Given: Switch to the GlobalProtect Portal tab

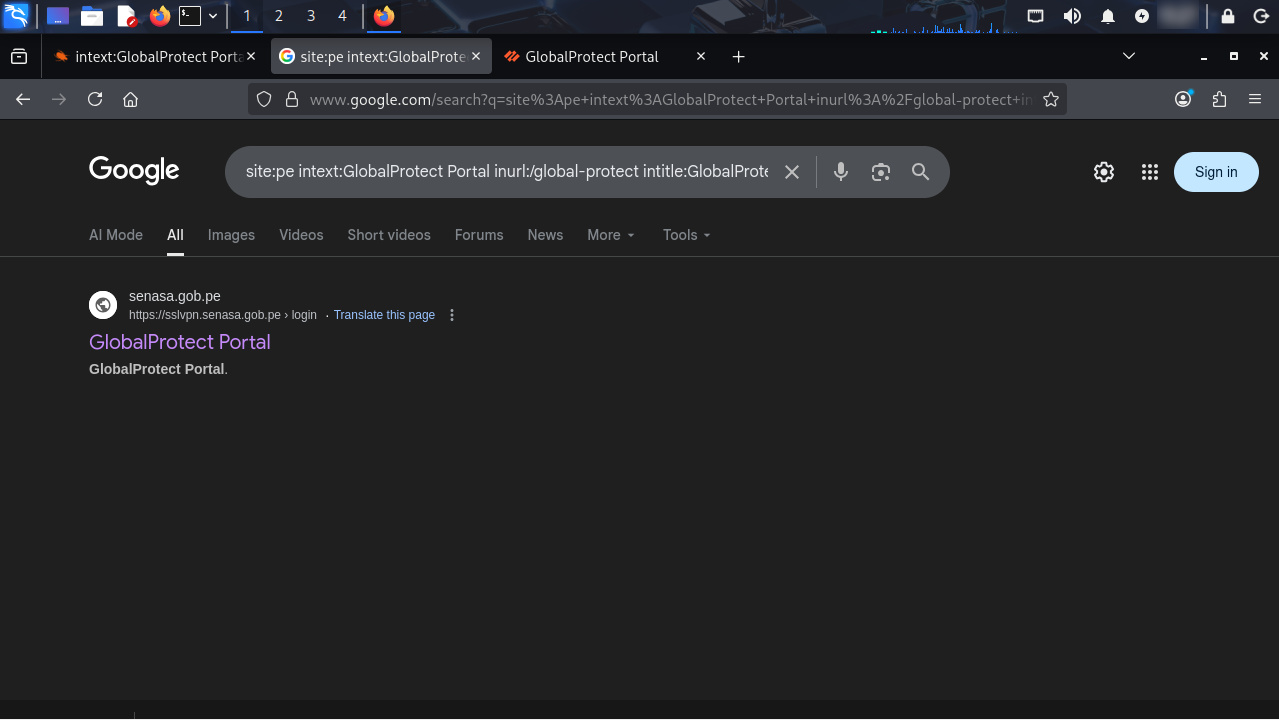Looking at the screenshot, I should click(591, 57).
